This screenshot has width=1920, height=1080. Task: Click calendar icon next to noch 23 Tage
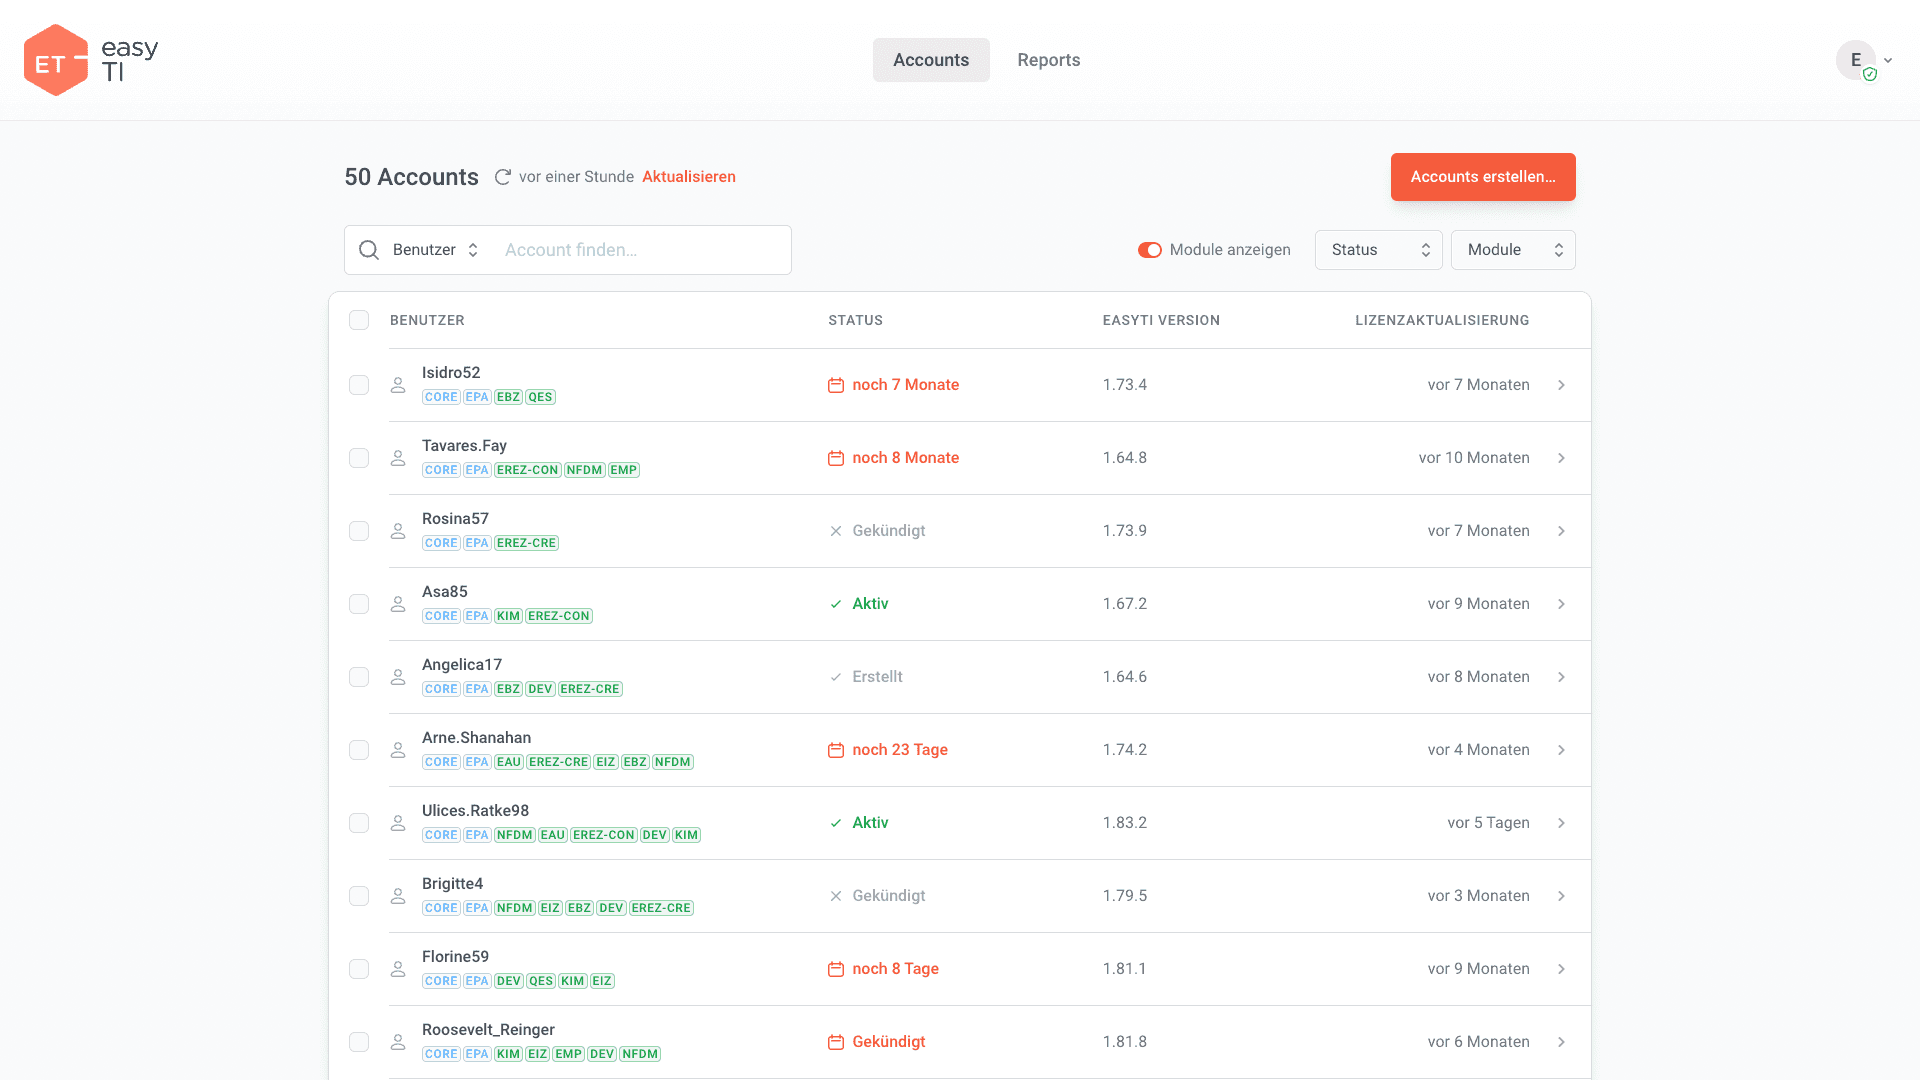point(836,750)
